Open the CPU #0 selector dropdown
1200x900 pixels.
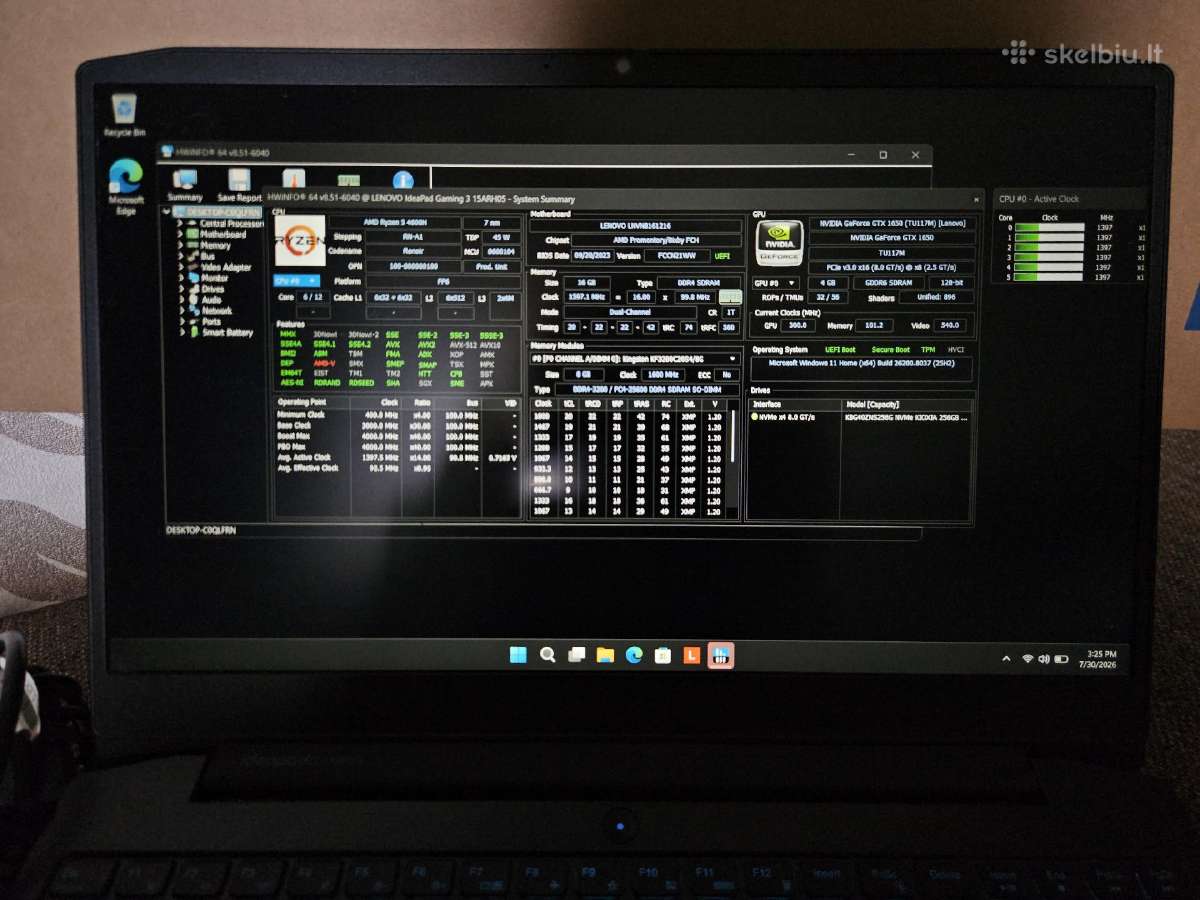296,281
